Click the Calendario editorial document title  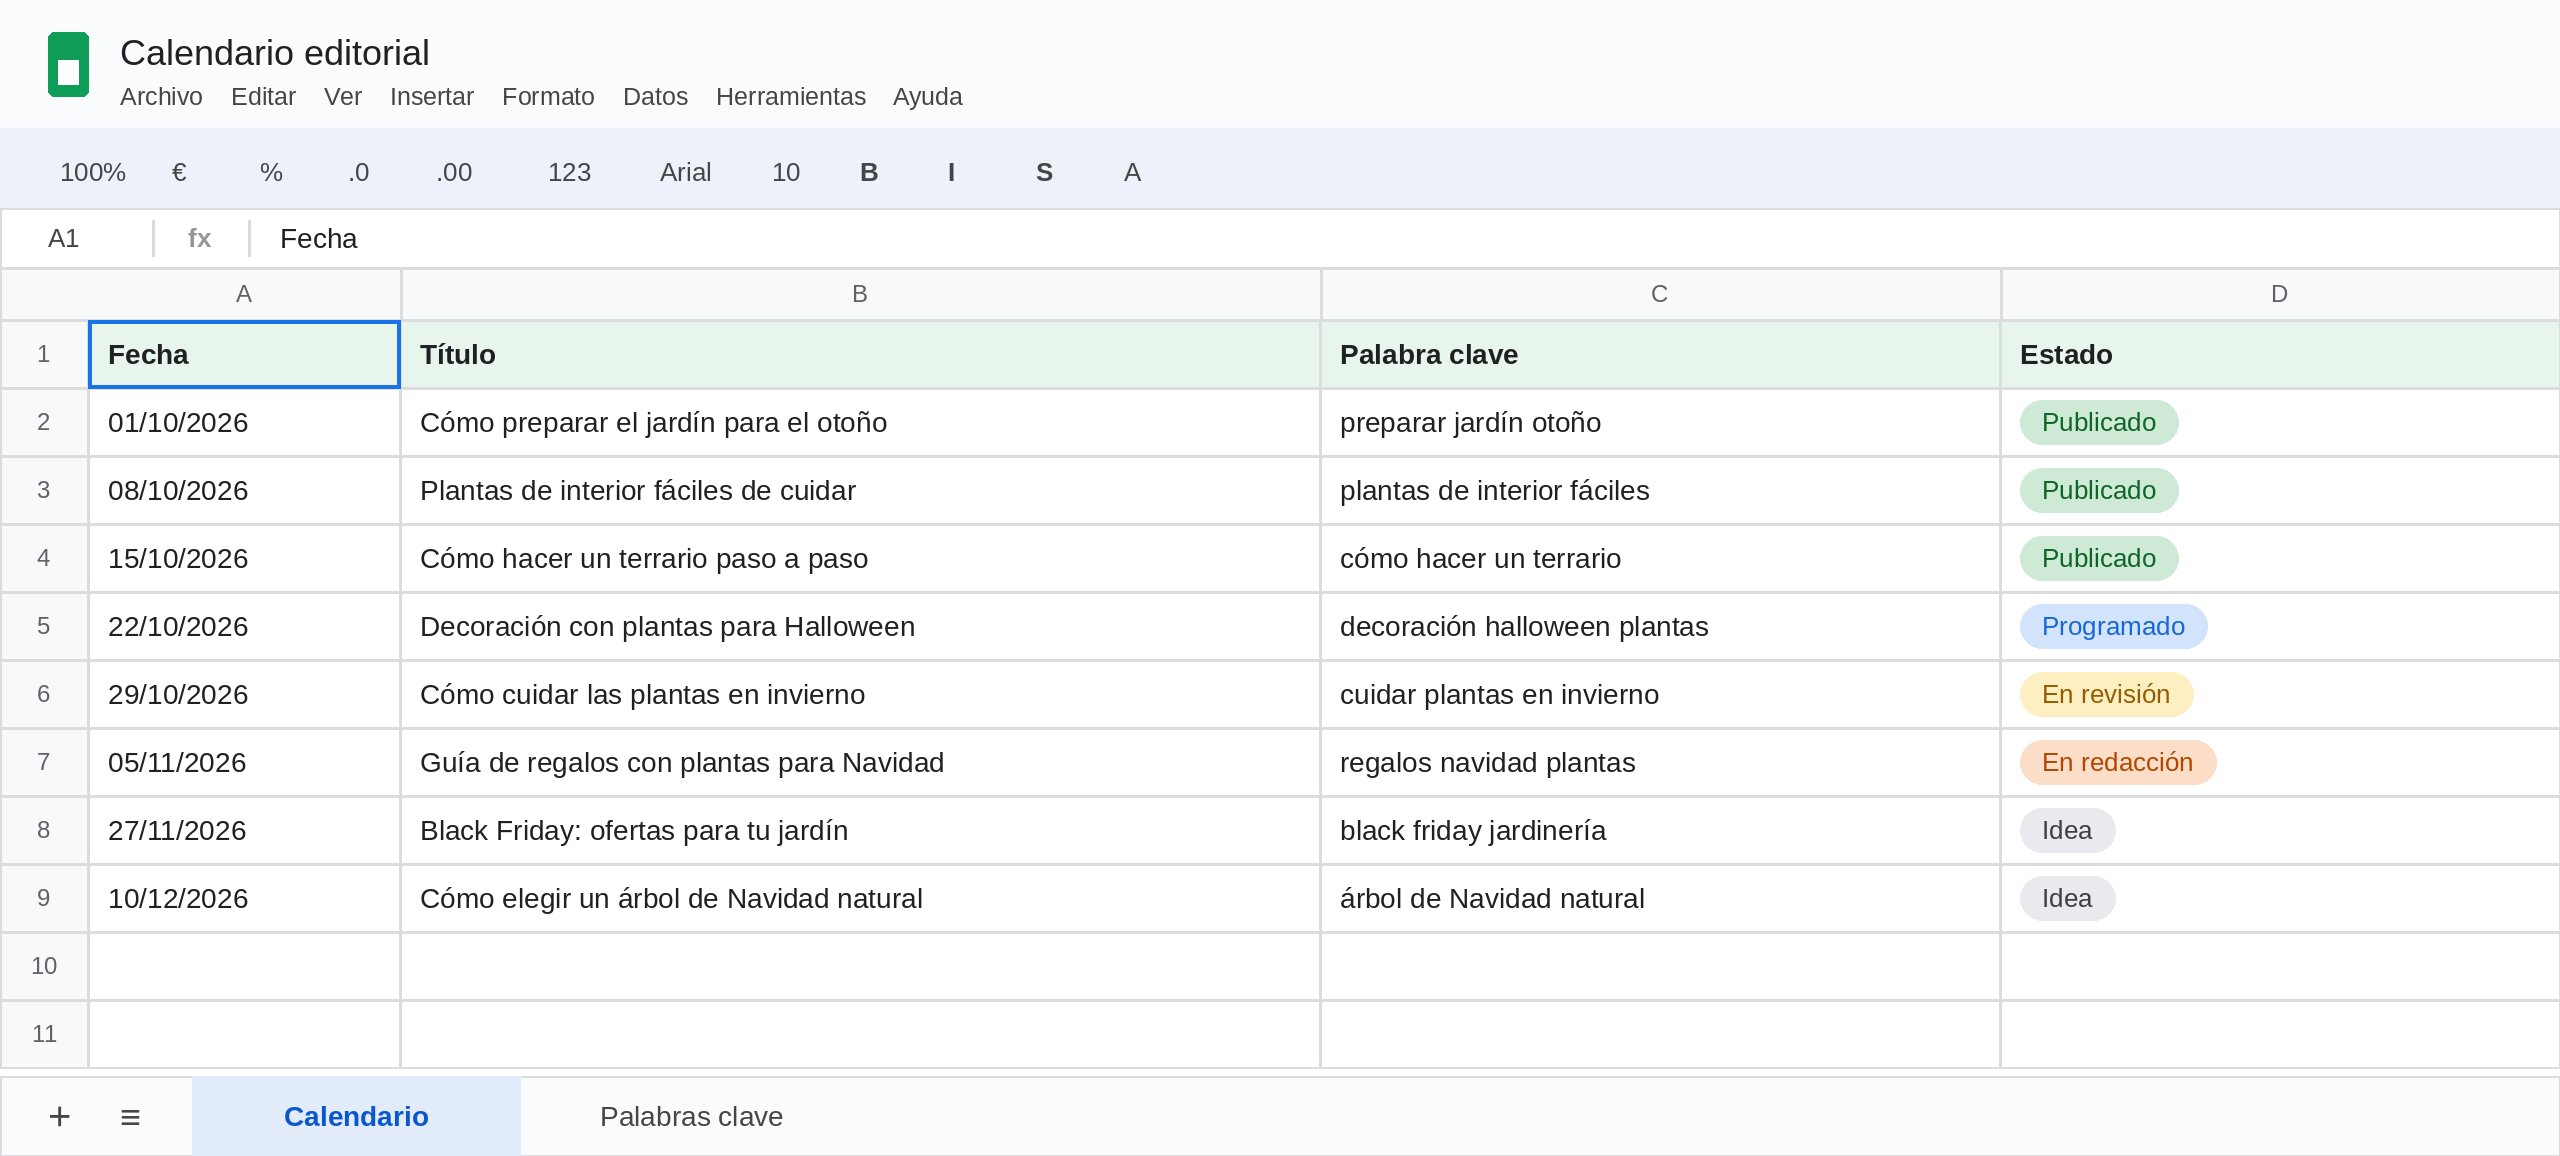click(x=274, y=52)
